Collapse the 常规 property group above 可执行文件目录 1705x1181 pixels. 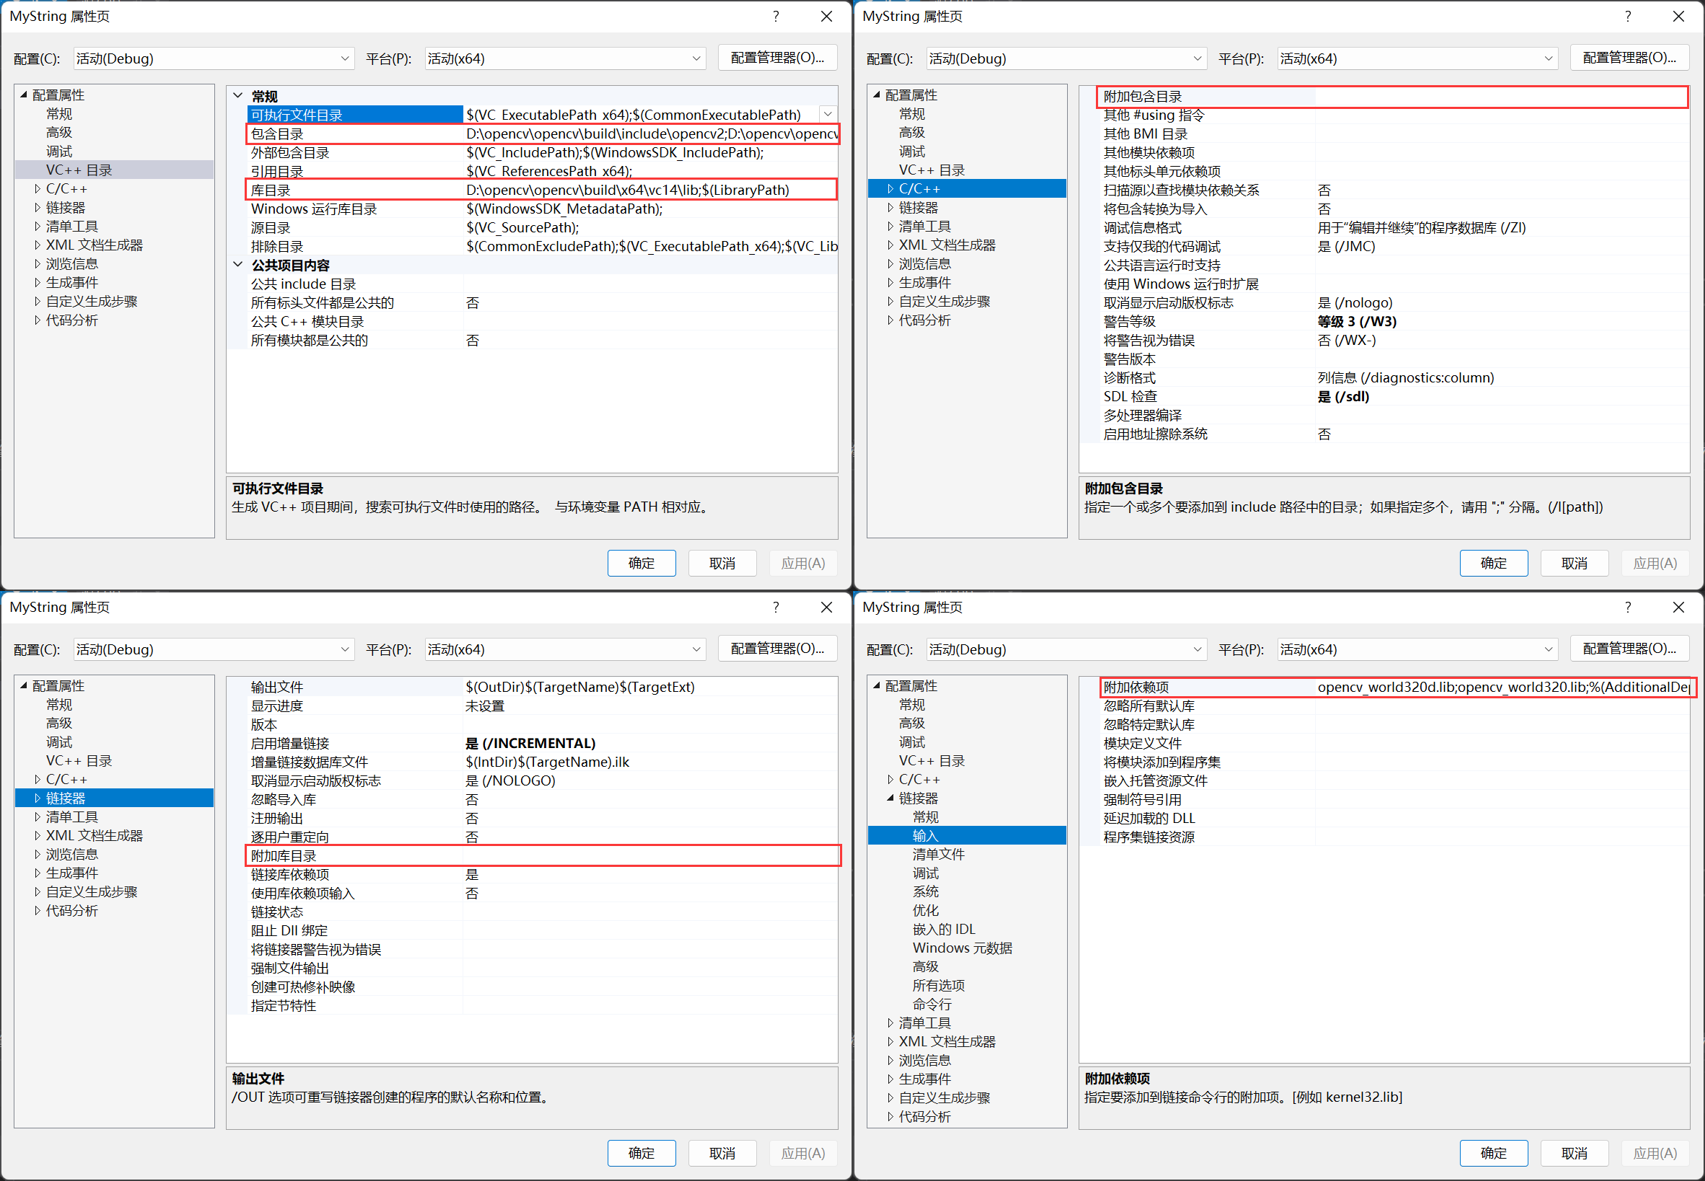pyautogui.click(x=238, y=96)
